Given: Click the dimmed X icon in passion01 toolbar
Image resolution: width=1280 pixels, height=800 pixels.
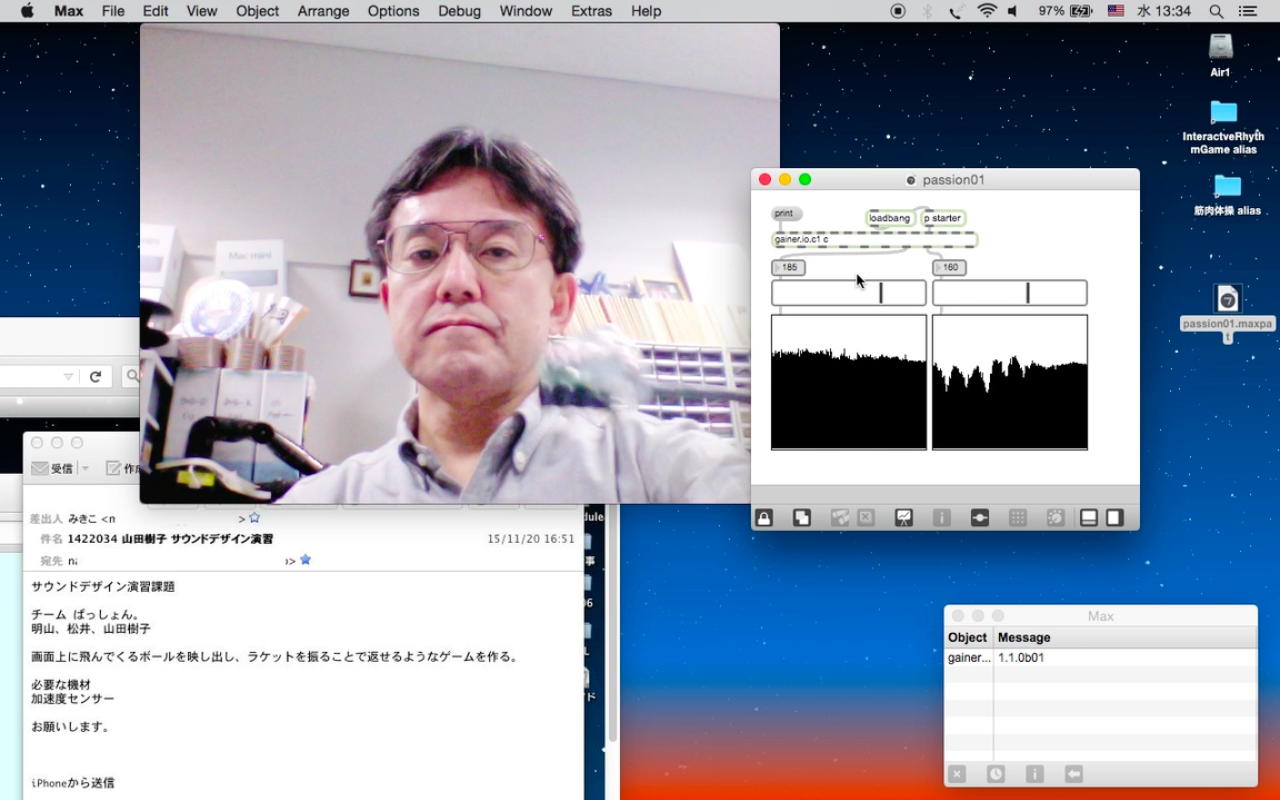Looking at the screenshot, I should pos(866,518).
